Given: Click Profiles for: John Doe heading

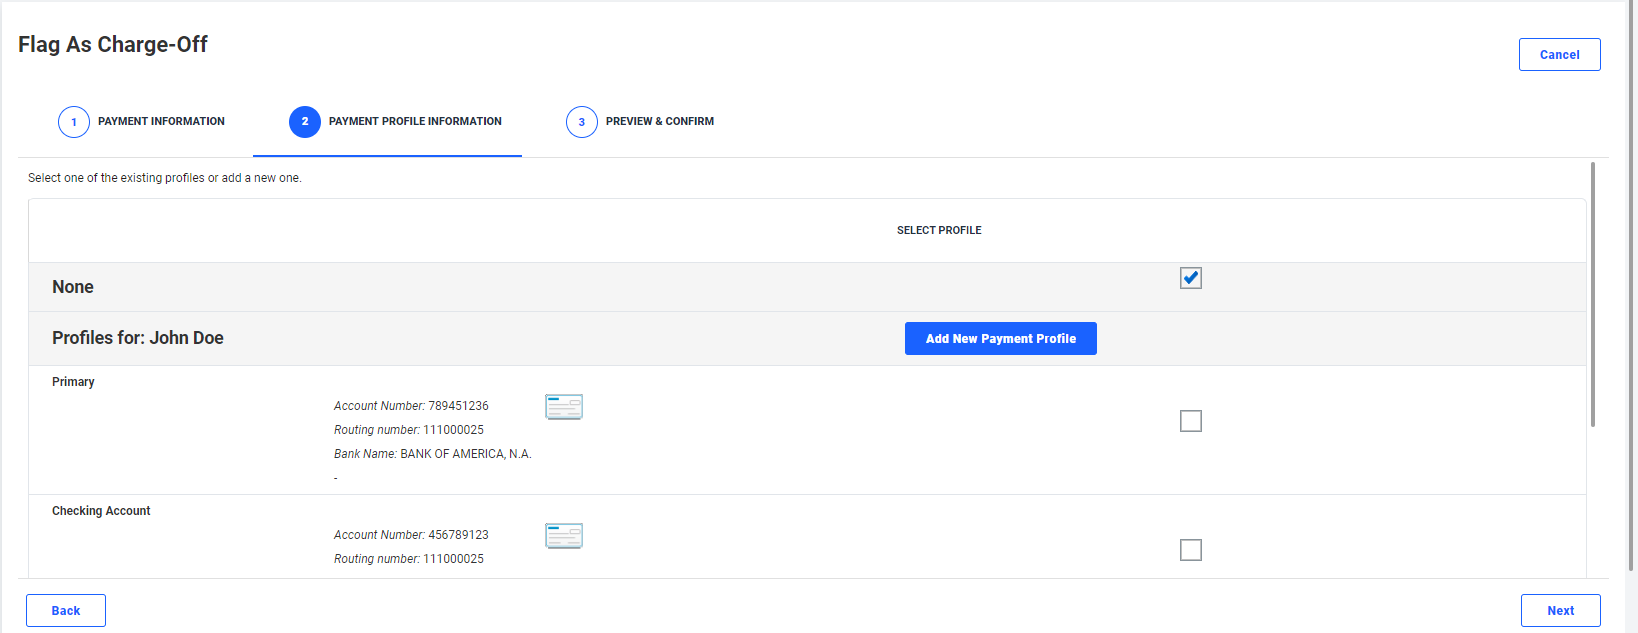Looking at the screenshot, I should pyautogui.click(x=138, y=338).
